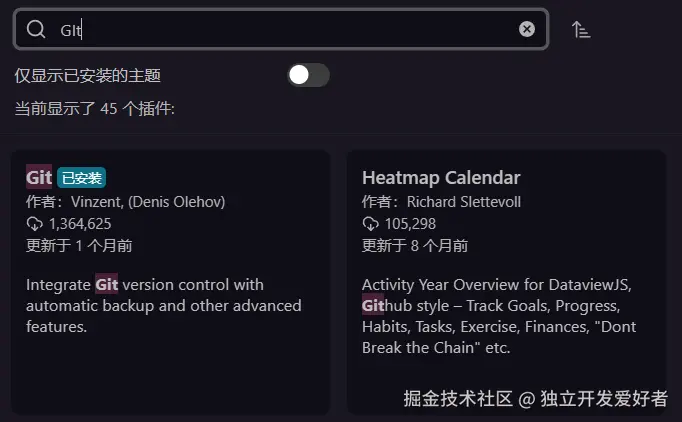Click the 当前显示了 45 个插件 count text

tap(95, 108)
